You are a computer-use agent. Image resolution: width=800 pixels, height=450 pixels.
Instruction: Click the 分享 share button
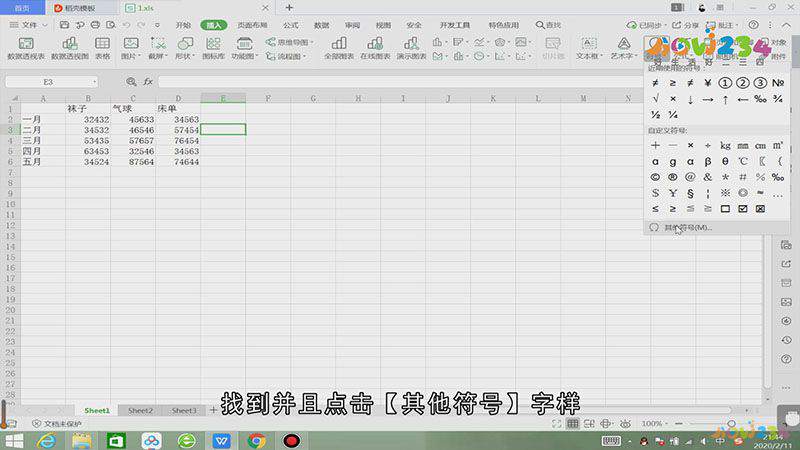tap(685, 25)
